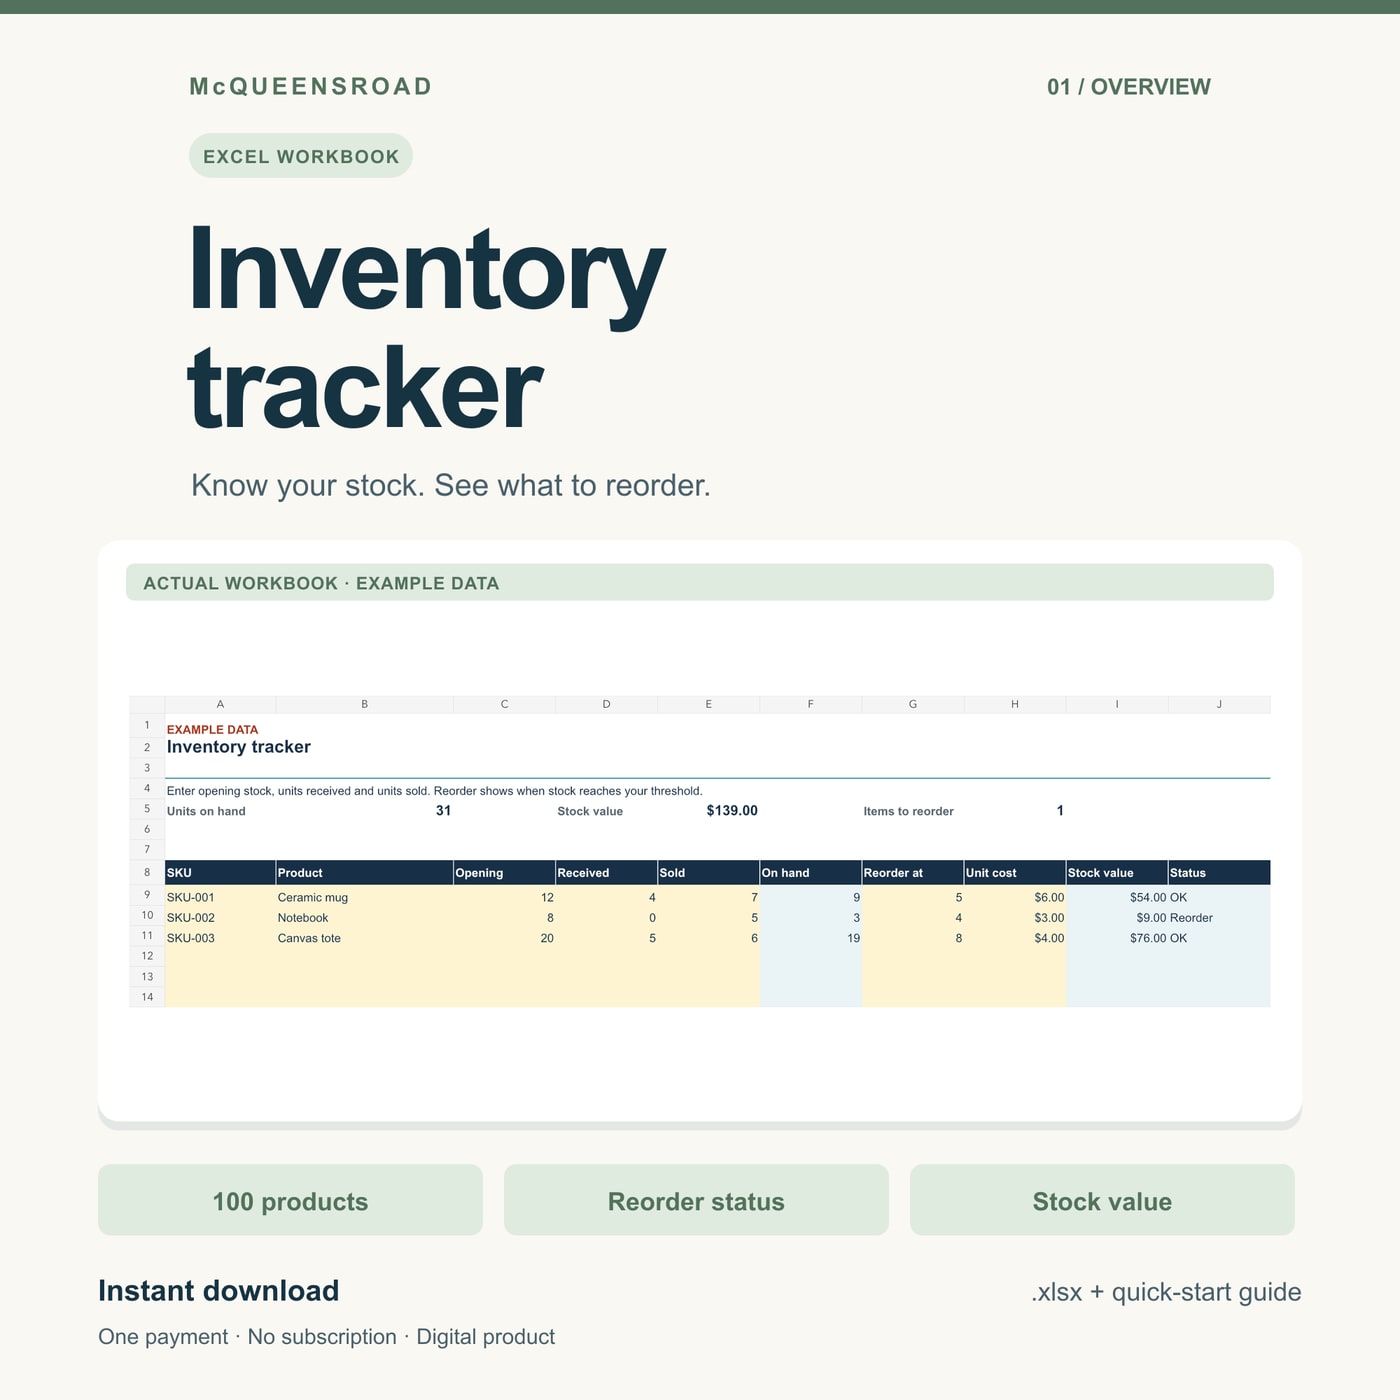Image resolution: width=1400 pixels, height=1400 pixels.
Task: Click the Units on hand label
Action: click(x=206, y=811)
